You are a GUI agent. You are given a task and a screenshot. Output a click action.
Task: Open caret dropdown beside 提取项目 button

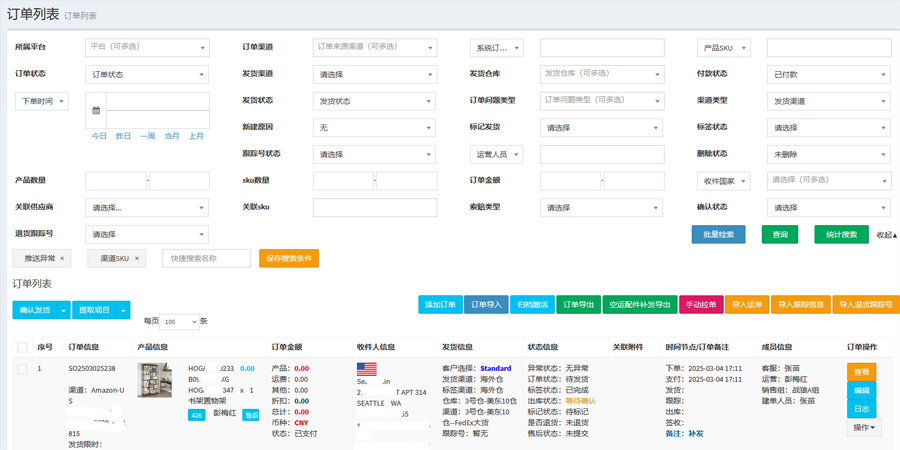pos(125,311)
